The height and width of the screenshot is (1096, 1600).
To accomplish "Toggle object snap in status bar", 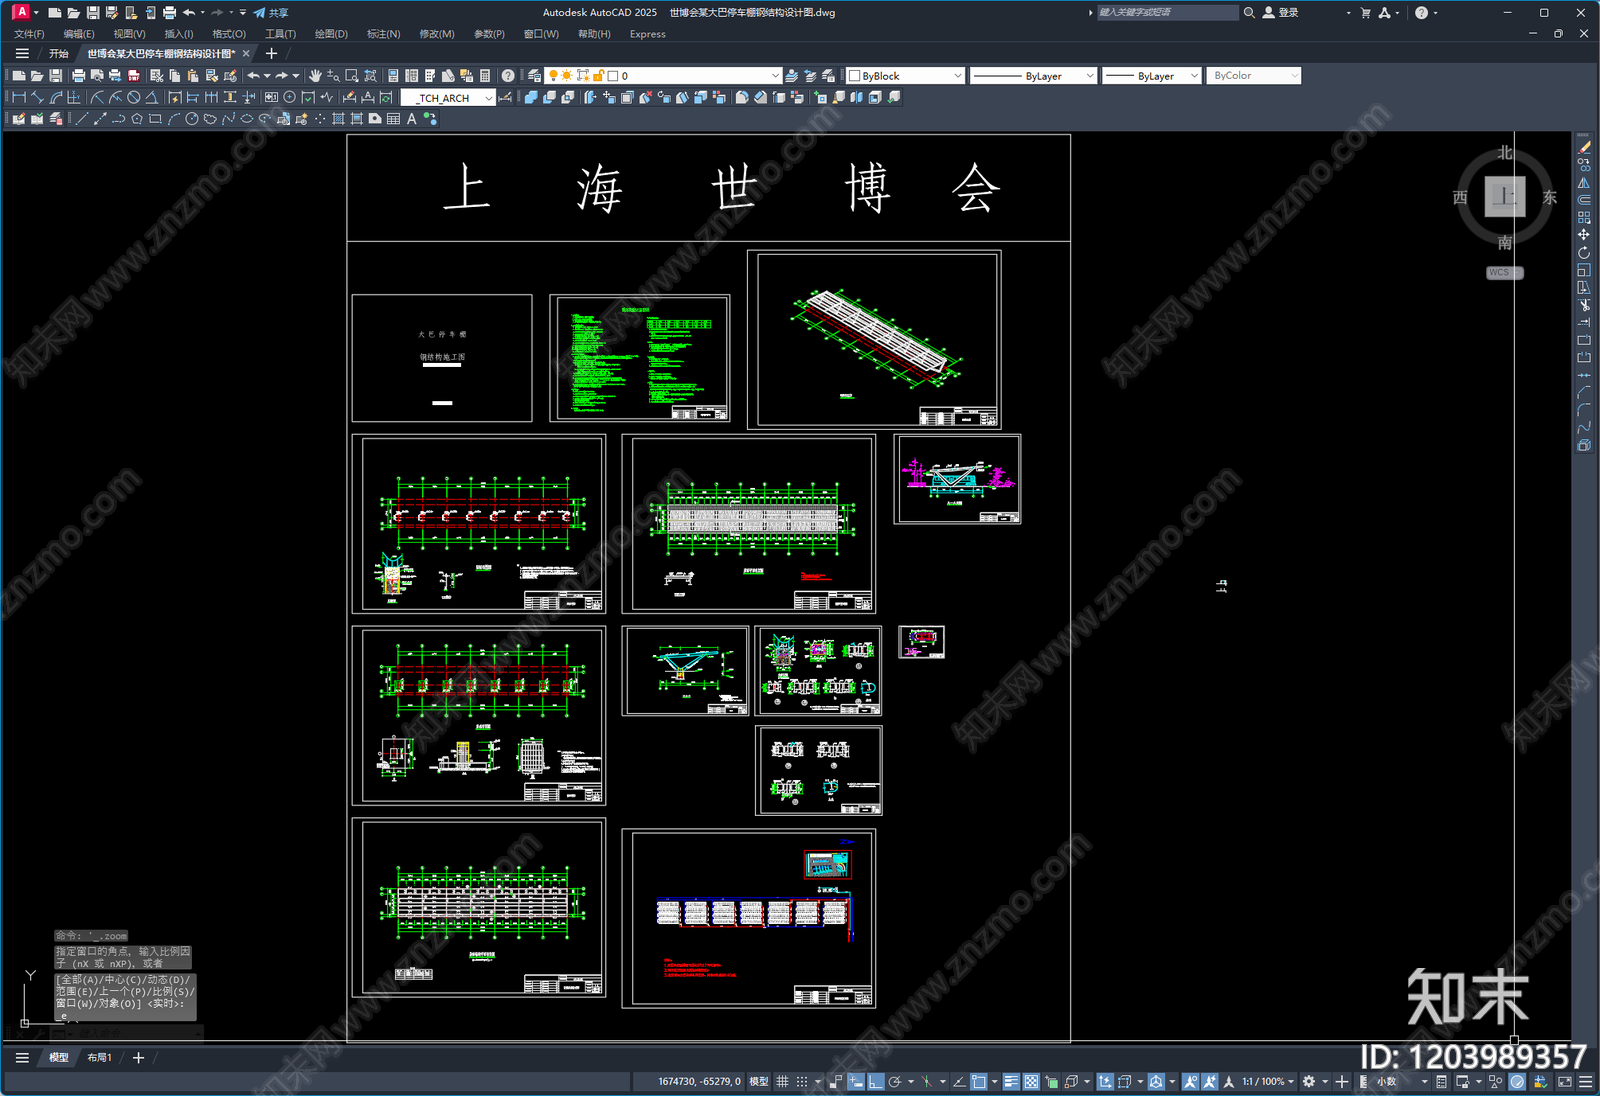I will [980, 1082].
